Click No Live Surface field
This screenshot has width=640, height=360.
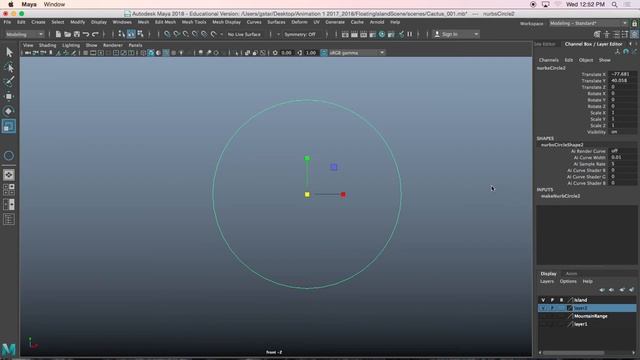tap(244, 34)
